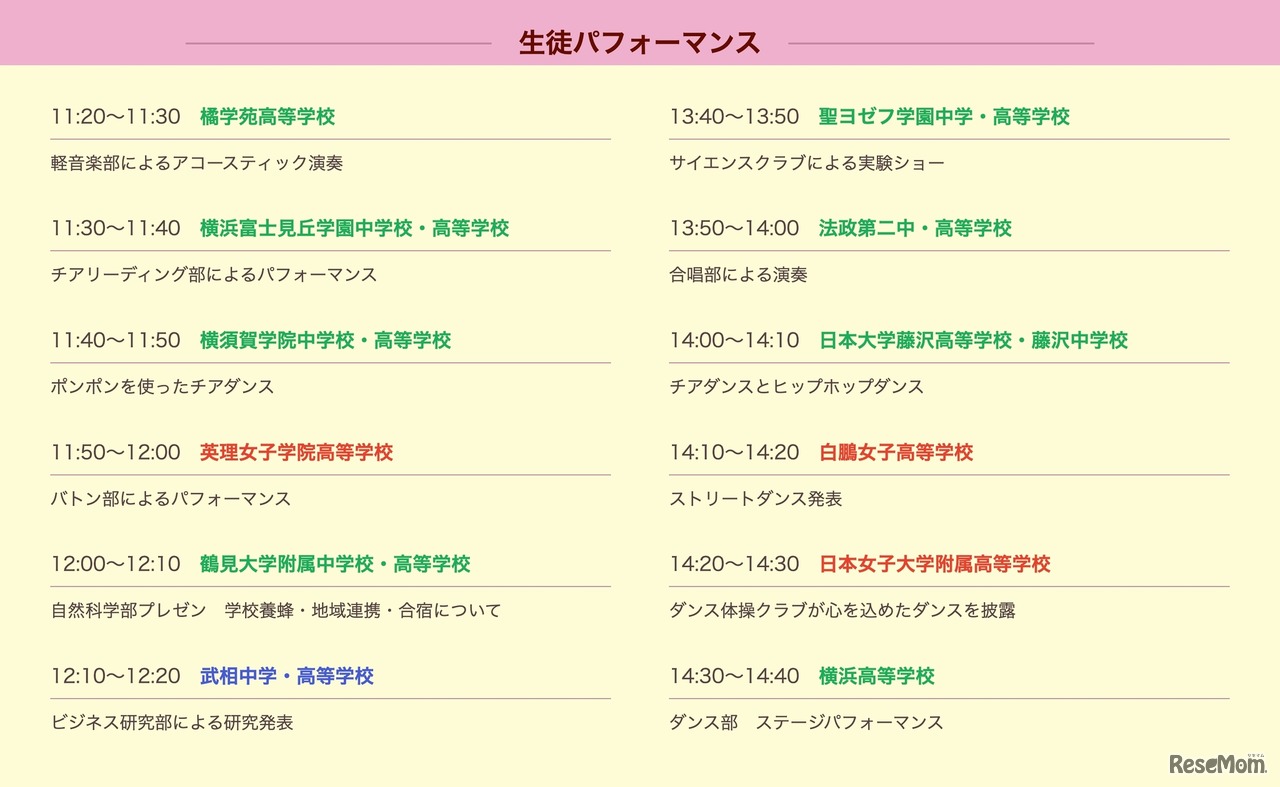This screenshot has height=787, width=1280.
Task: Click the 横浜高等学校 school name
Action: pyautogui.click(x=877, y=677)
